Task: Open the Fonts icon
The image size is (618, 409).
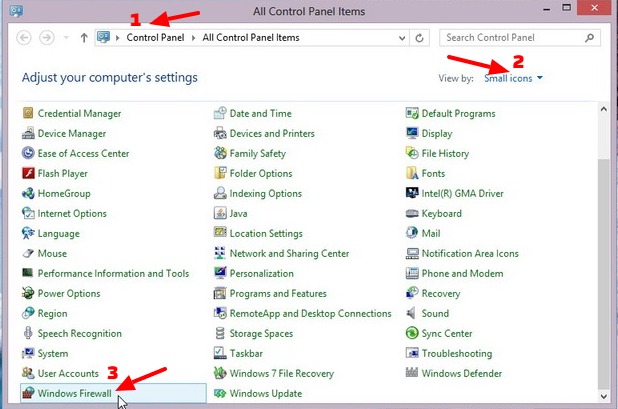Action: click(412, 173)
